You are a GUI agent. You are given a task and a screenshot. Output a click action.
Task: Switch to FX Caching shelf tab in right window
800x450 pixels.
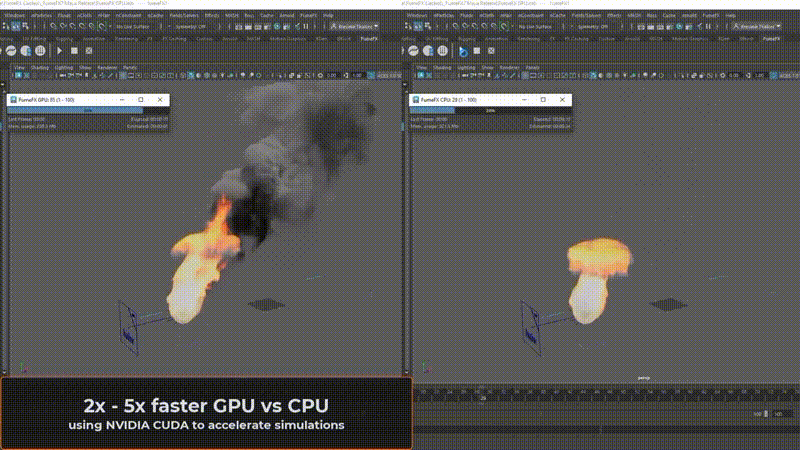[x=577, y=39]
